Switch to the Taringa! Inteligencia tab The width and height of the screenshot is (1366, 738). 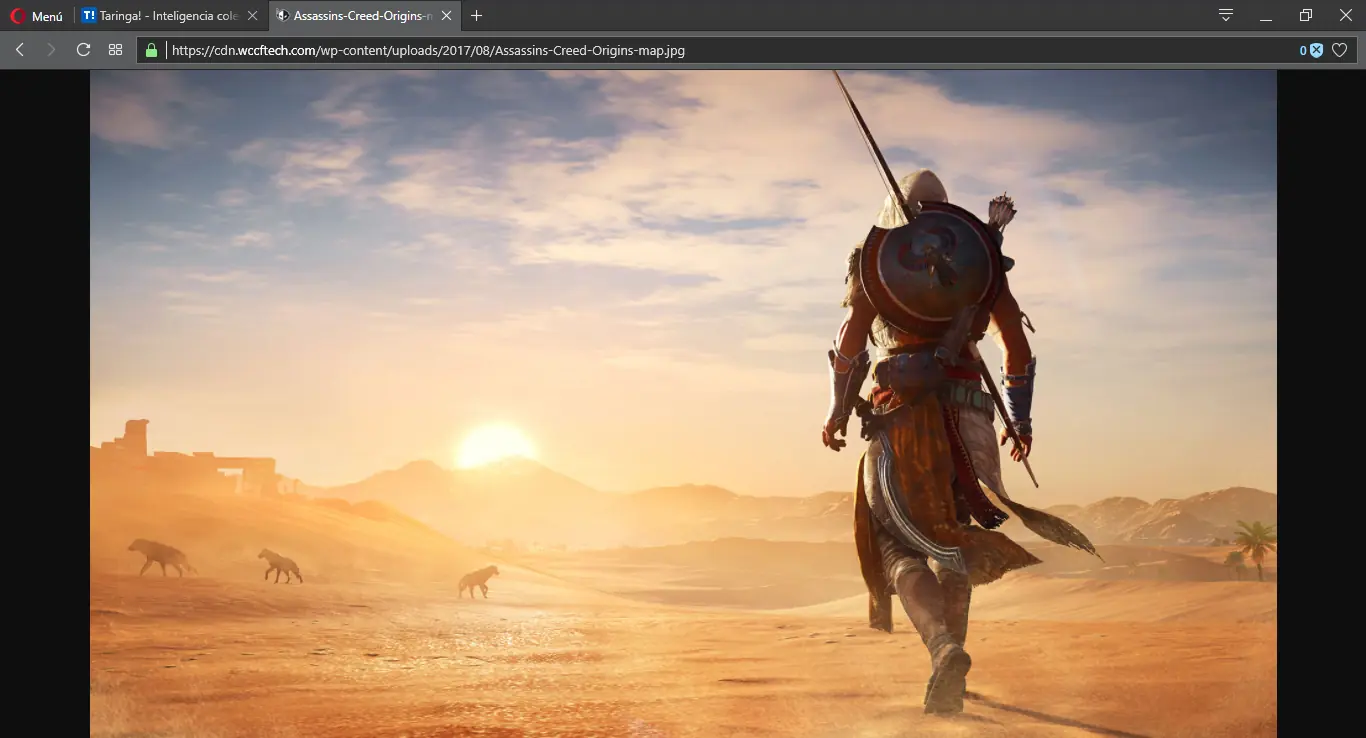(x=167, y=16)
